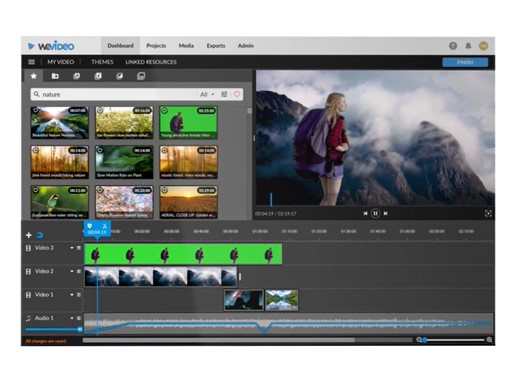Open Video 3 track dropdown arrow
The width and height of the screenshot is (515, 365).
72,248
